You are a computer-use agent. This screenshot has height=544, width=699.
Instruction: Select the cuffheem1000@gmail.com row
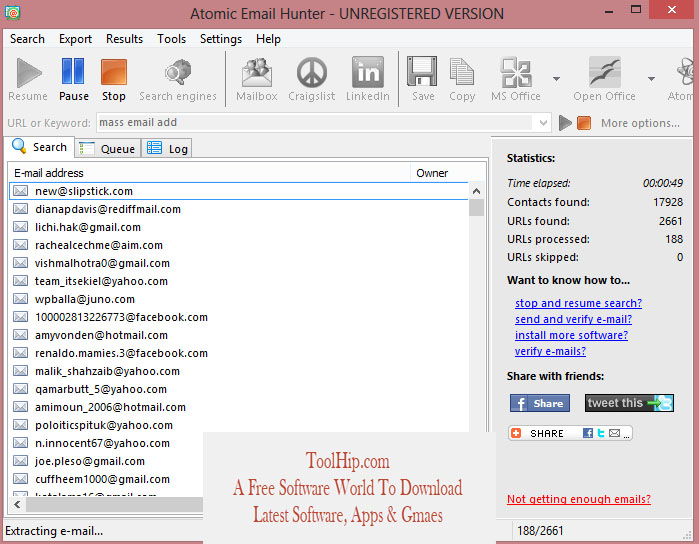point(107,479)
